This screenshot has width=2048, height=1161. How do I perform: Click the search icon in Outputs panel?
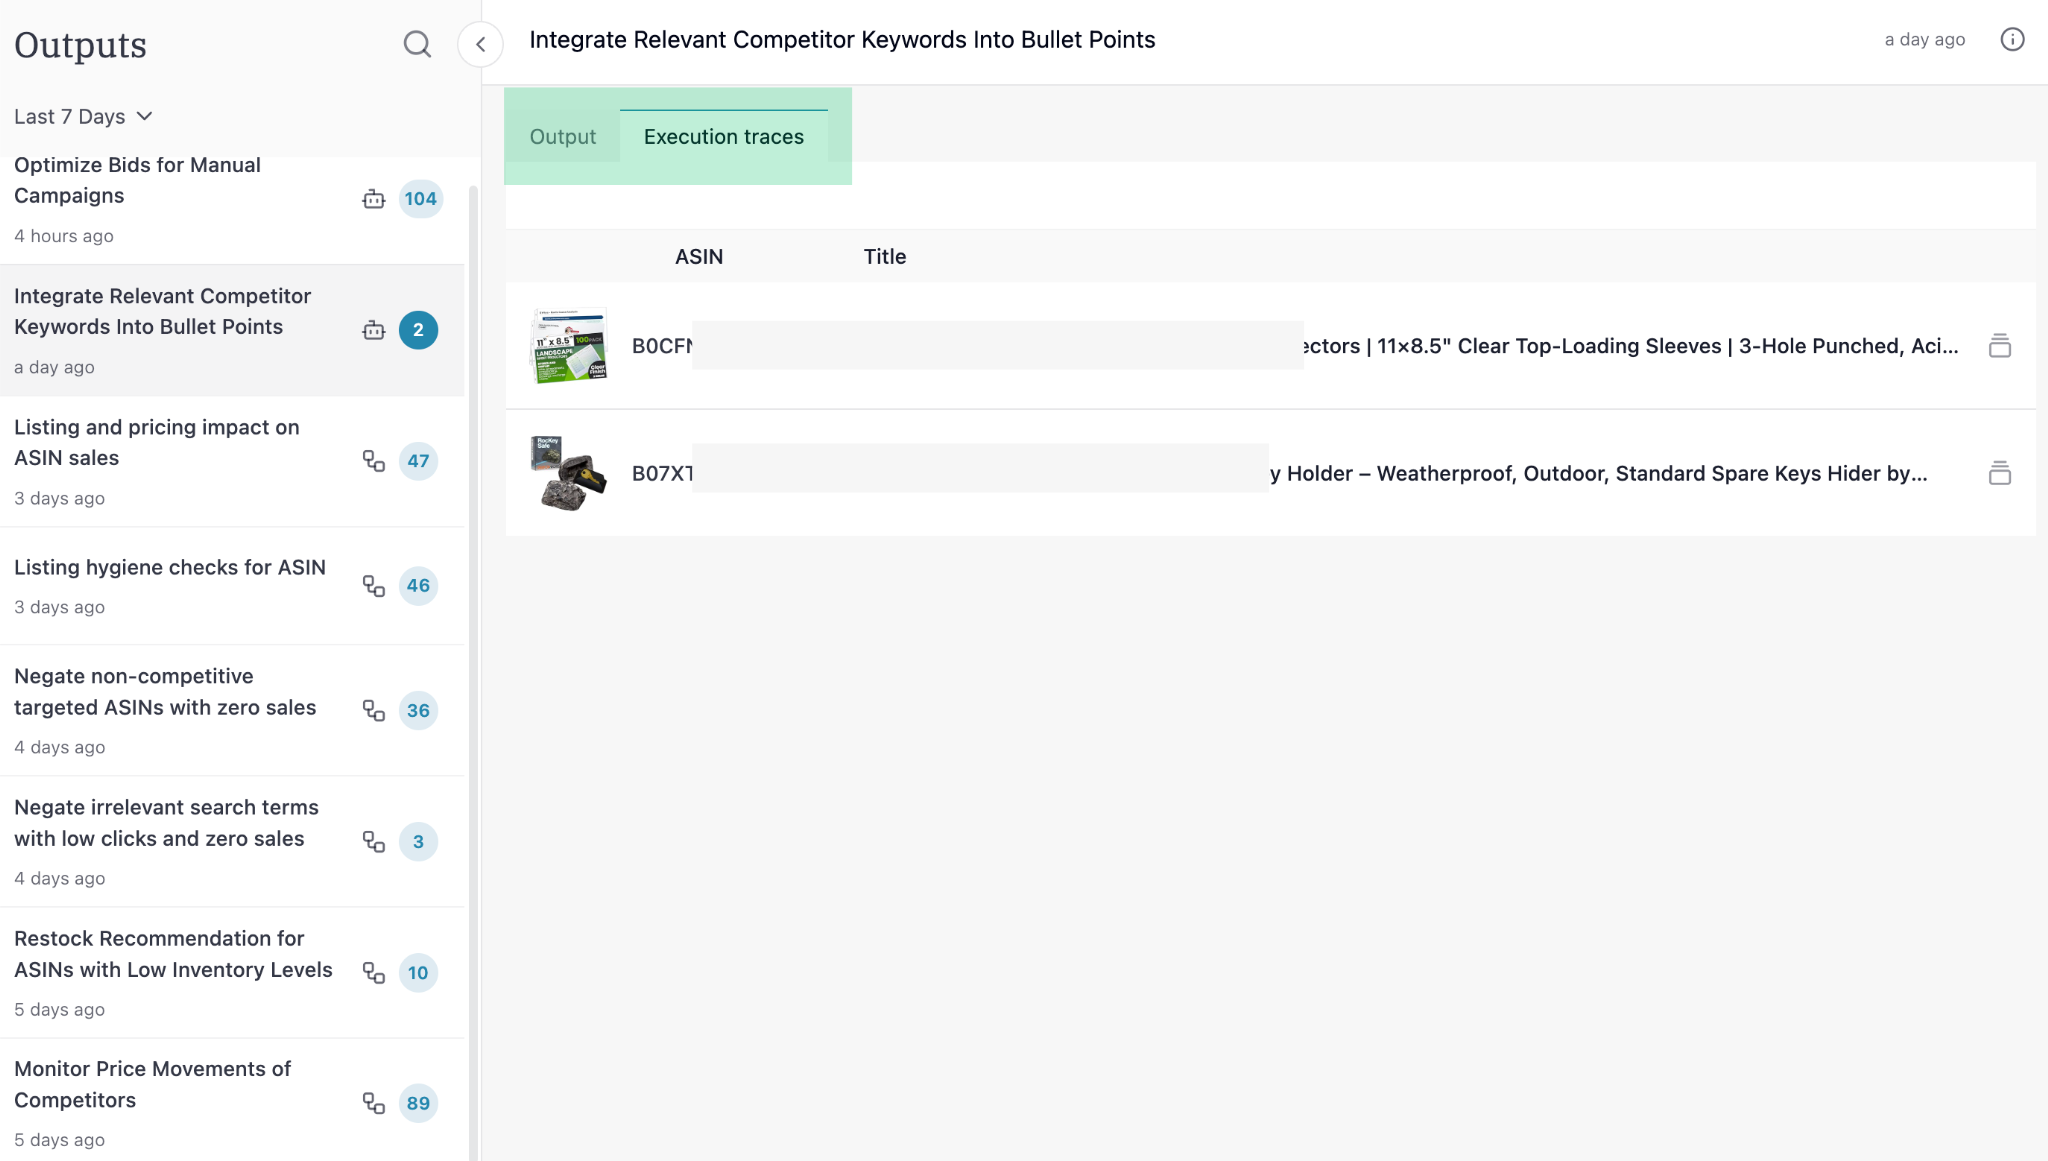417,44
